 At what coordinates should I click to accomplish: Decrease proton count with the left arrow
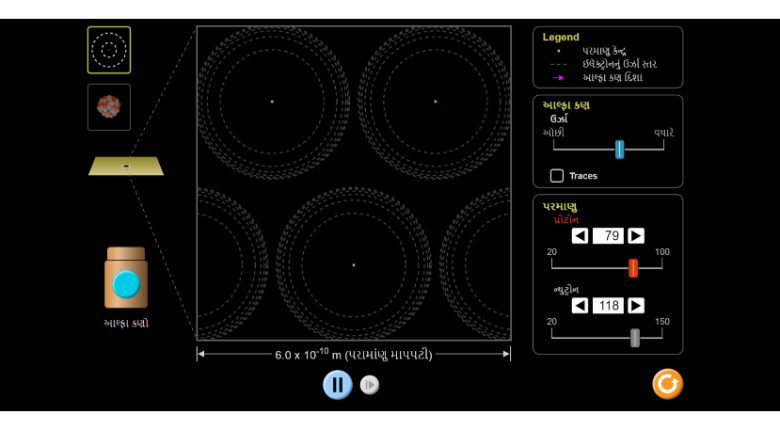[x=580, y=236]
